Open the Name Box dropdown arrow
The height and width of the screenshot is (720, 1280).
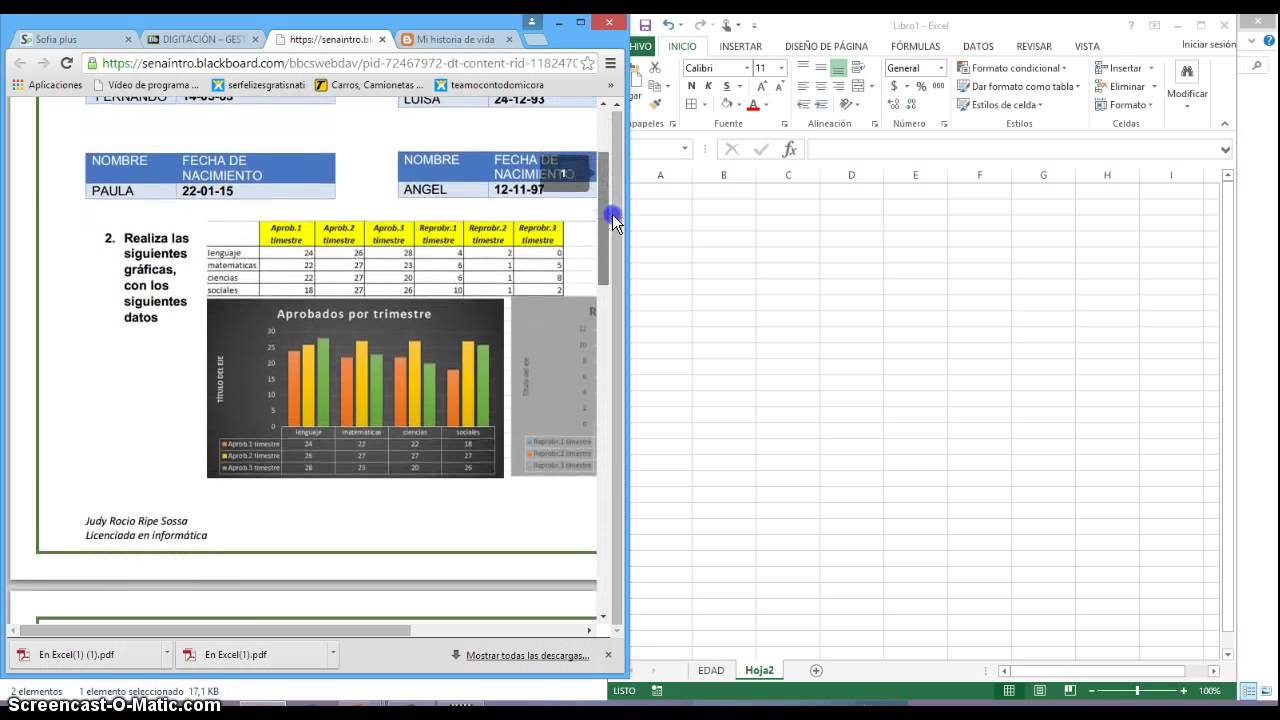(x=685, y=149)
